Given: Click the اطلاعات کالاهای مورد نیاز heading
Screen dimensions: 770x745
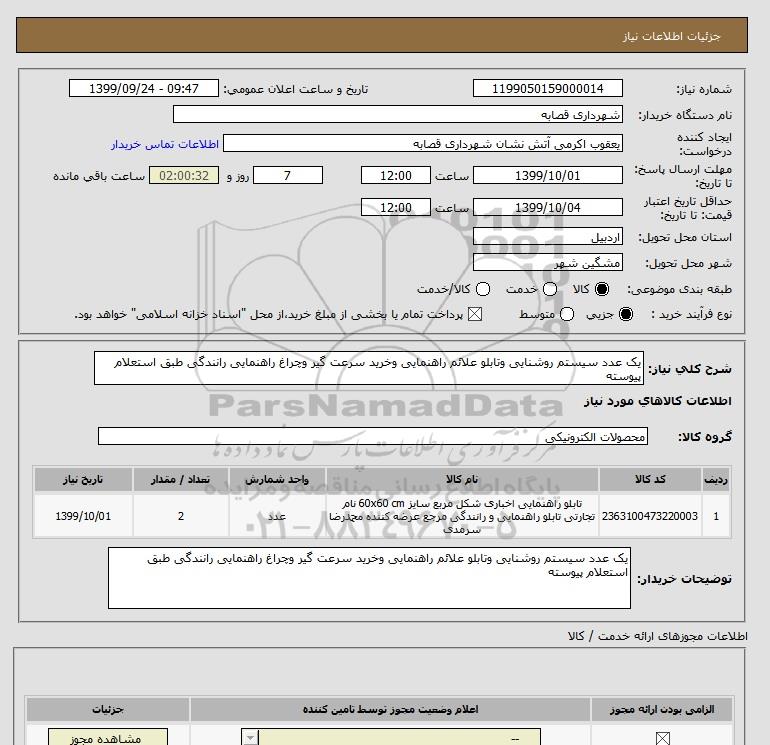Looking at the screenshot, I should (658, 401).
